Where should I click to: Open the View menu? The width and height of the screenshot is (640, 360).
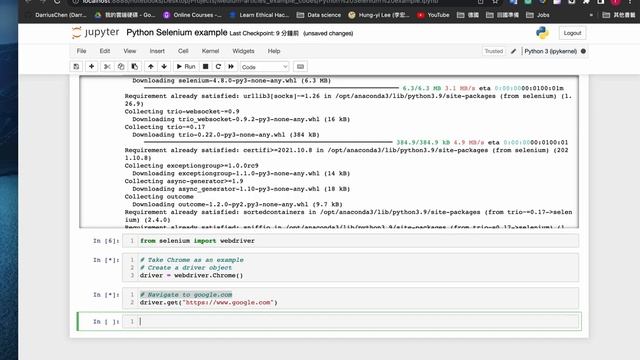click(130, 51)
